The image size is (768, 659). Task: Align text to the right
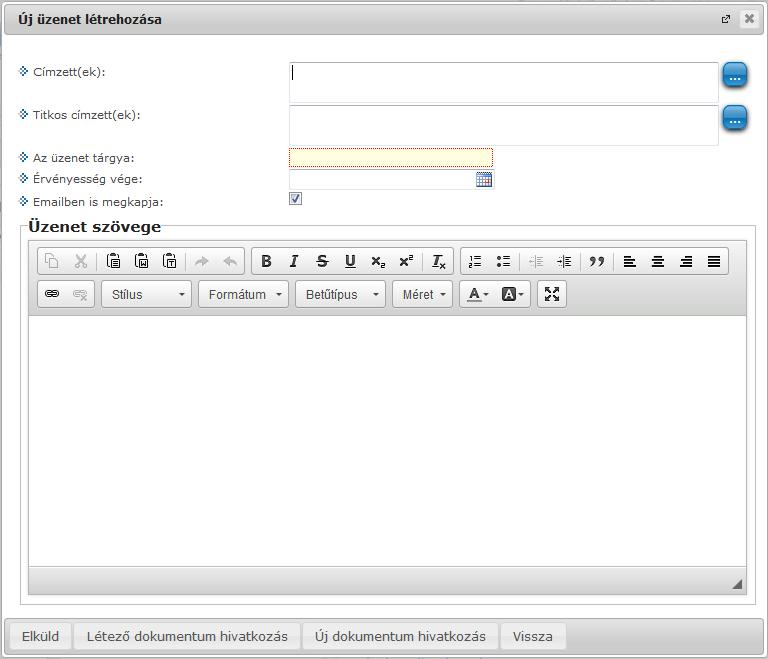pos(686,261)
